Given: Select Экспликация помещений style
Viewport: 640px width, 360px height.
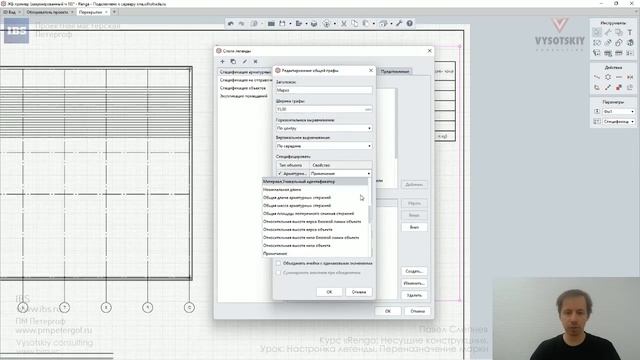Looking at the screenshot, I should tap(244, 96).
